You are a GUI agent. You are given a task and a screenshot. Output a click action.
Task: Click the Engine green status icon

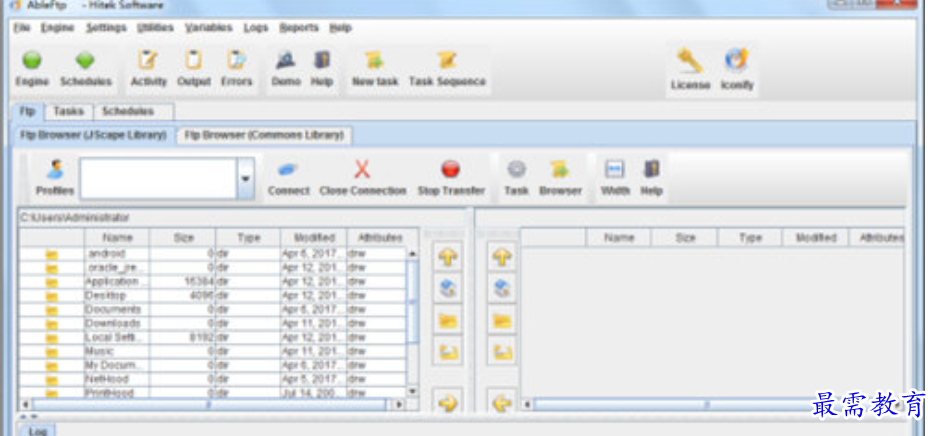pos(32,60)
